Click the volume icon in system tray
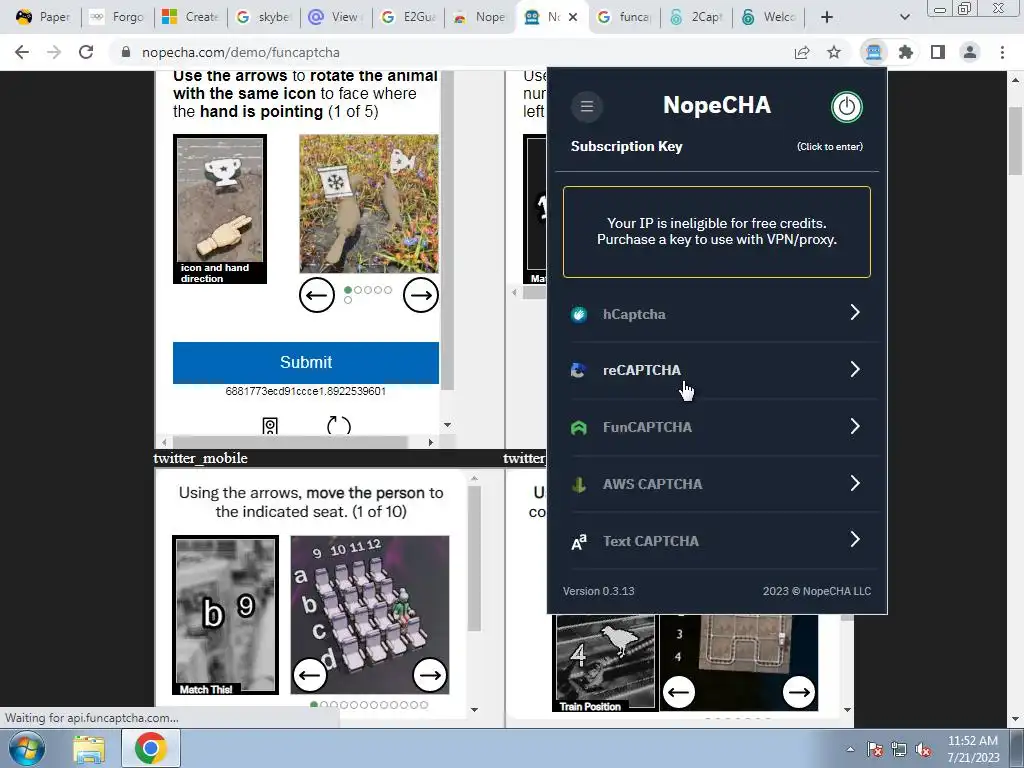 923,750
